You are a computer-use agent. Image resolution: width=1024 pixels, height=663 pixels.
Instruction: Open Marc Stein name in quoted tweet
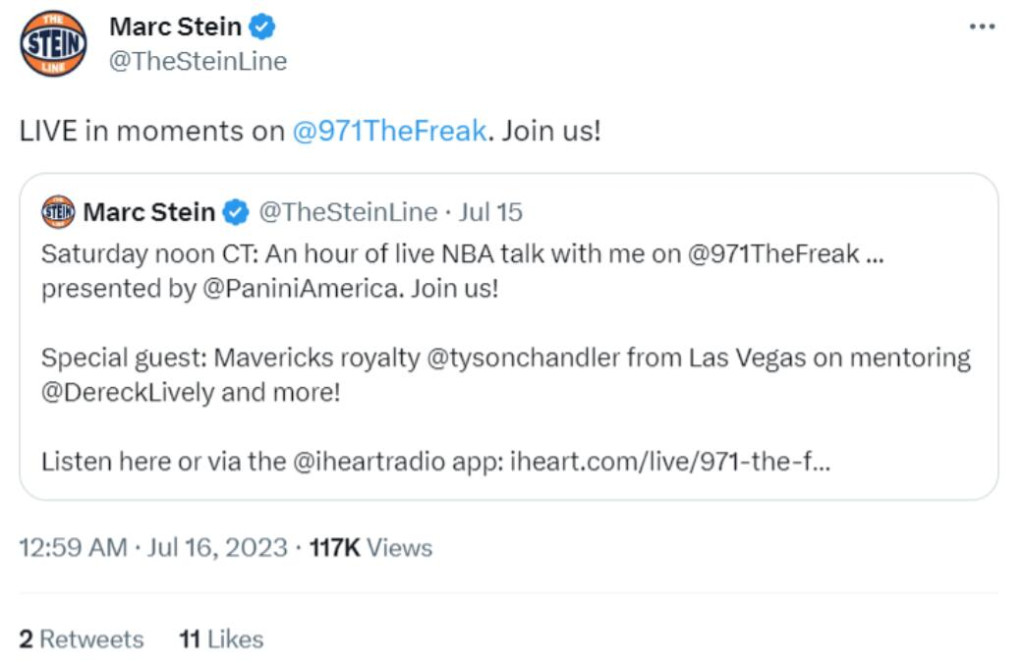(x=149, y=212)
